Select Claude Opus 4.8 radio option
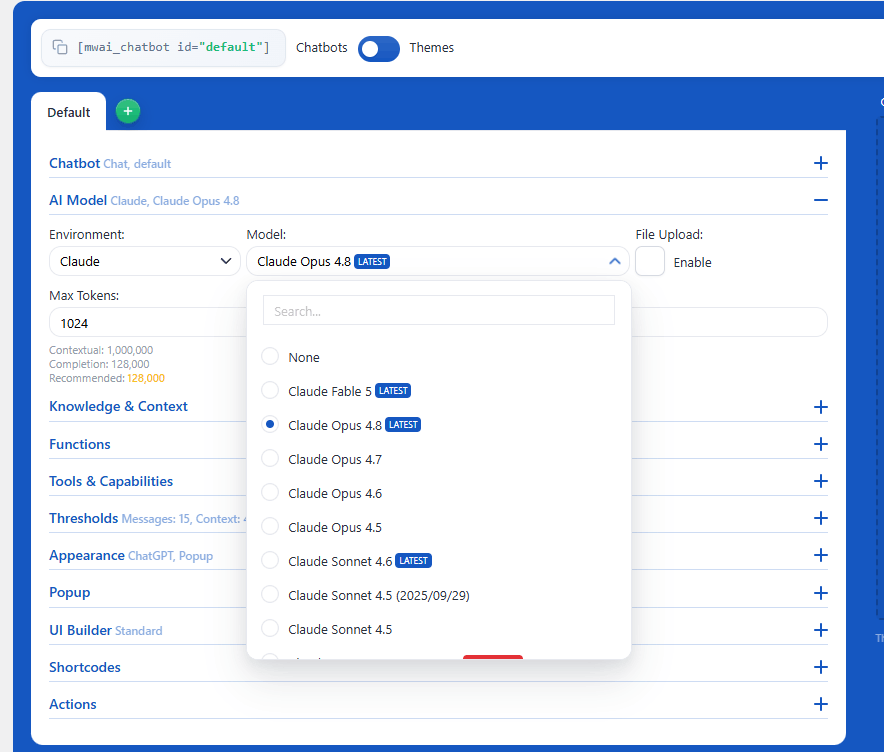Image resolution: width=884 pixels, height=752 pixels. click(x=270, y=424)
